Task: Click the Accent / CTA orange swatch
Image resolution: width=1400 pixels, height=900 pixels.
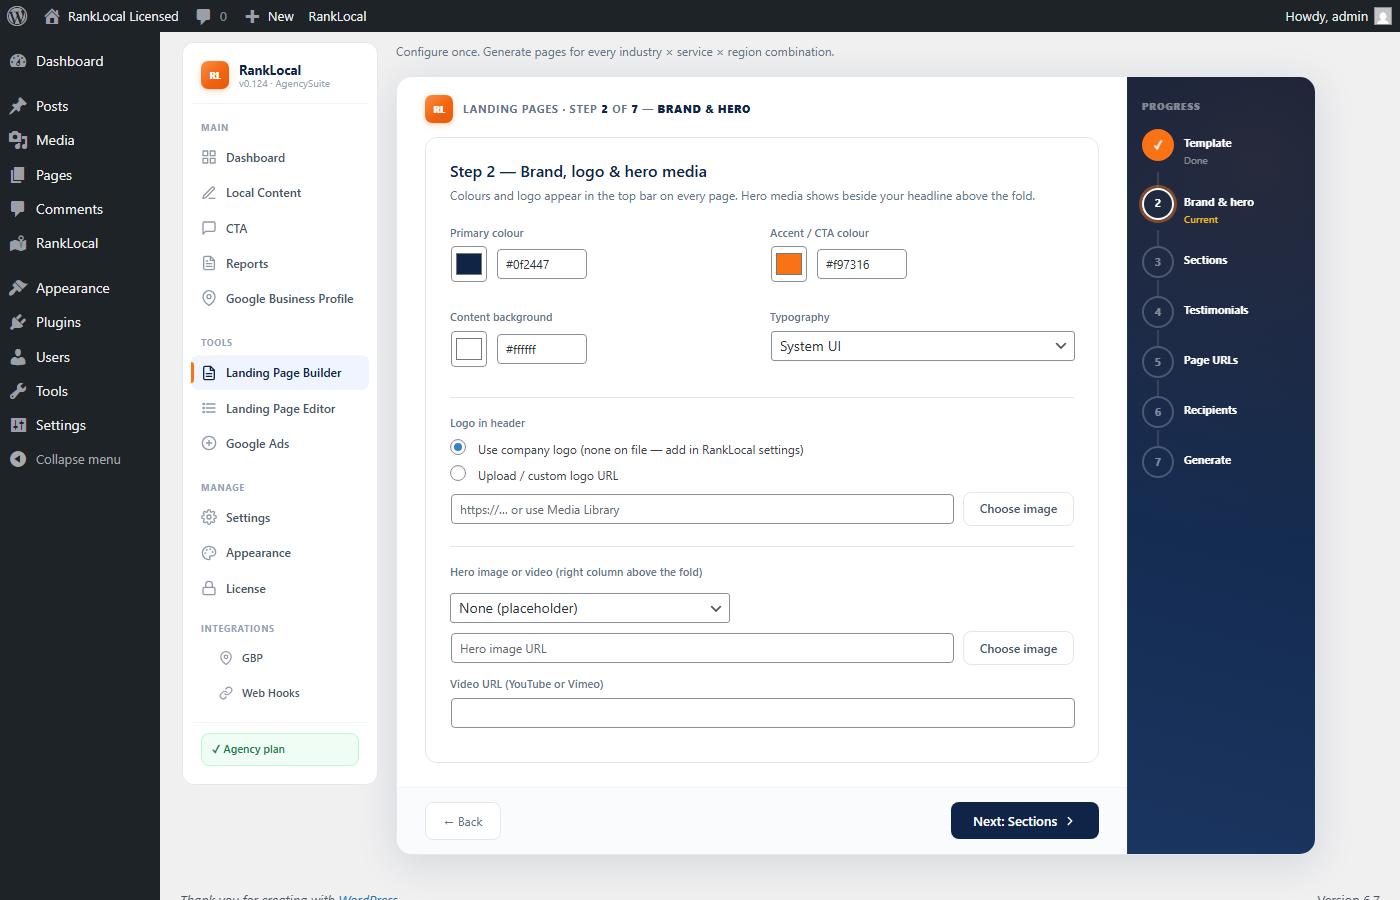Action: [789, 264]
